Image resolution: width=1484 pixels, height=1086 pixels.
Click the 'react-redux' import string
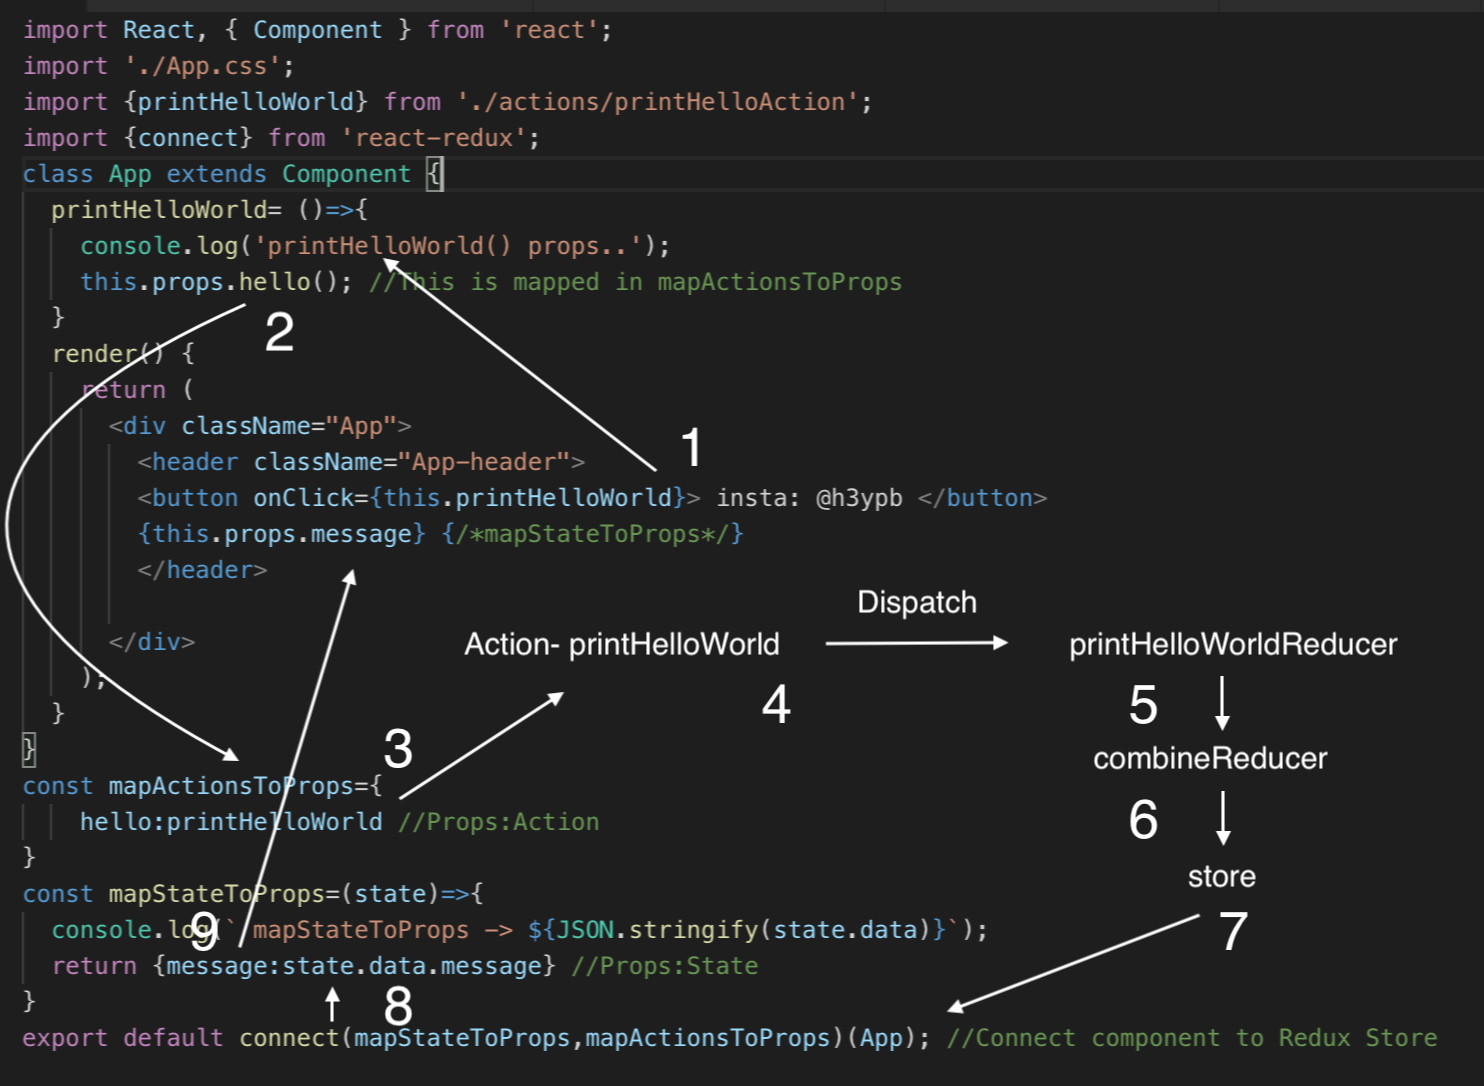[434, 138]
